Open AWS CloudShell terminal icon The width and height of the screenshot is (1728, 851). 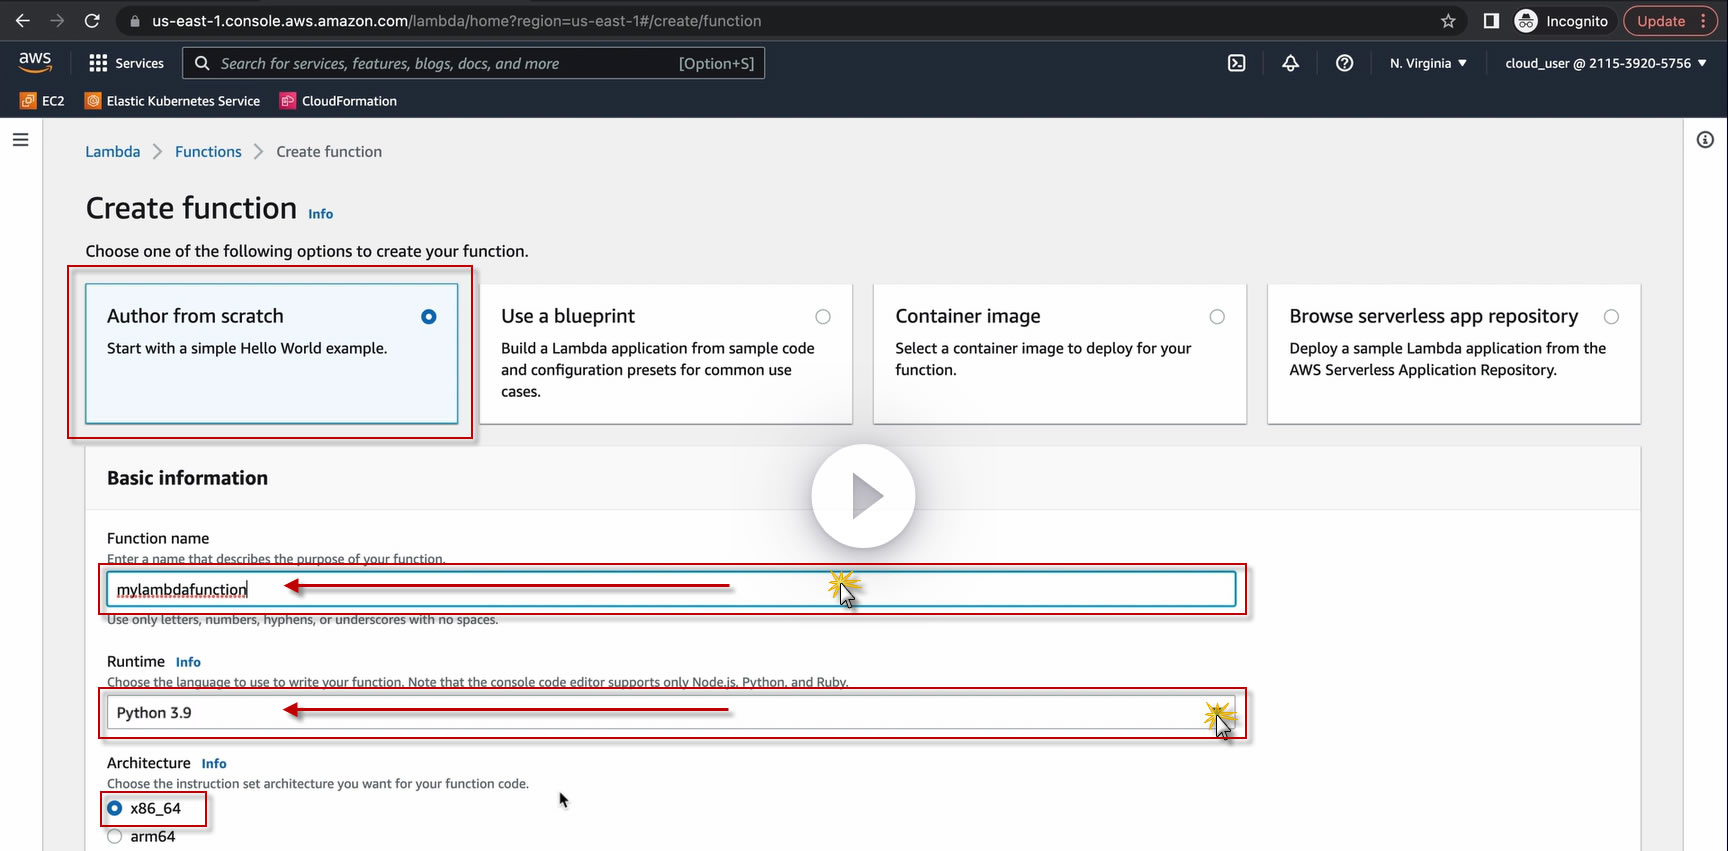point(1237,63)
